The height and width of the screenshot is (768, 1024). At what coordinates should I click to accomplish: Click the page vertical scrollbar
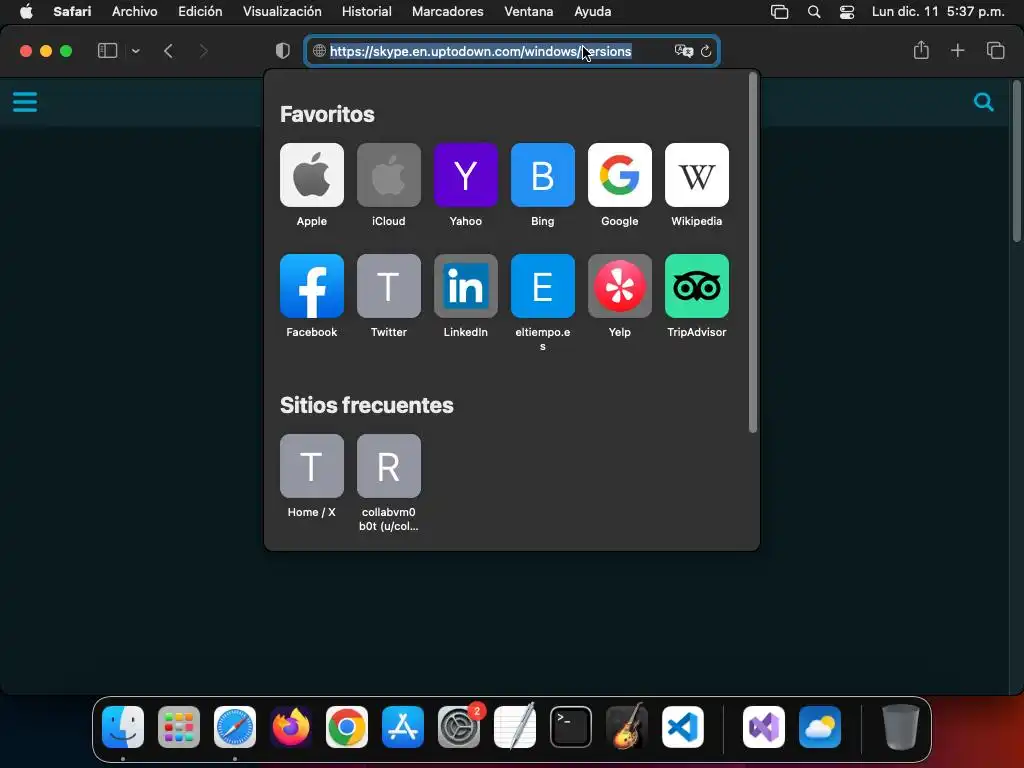[1017, 161]
